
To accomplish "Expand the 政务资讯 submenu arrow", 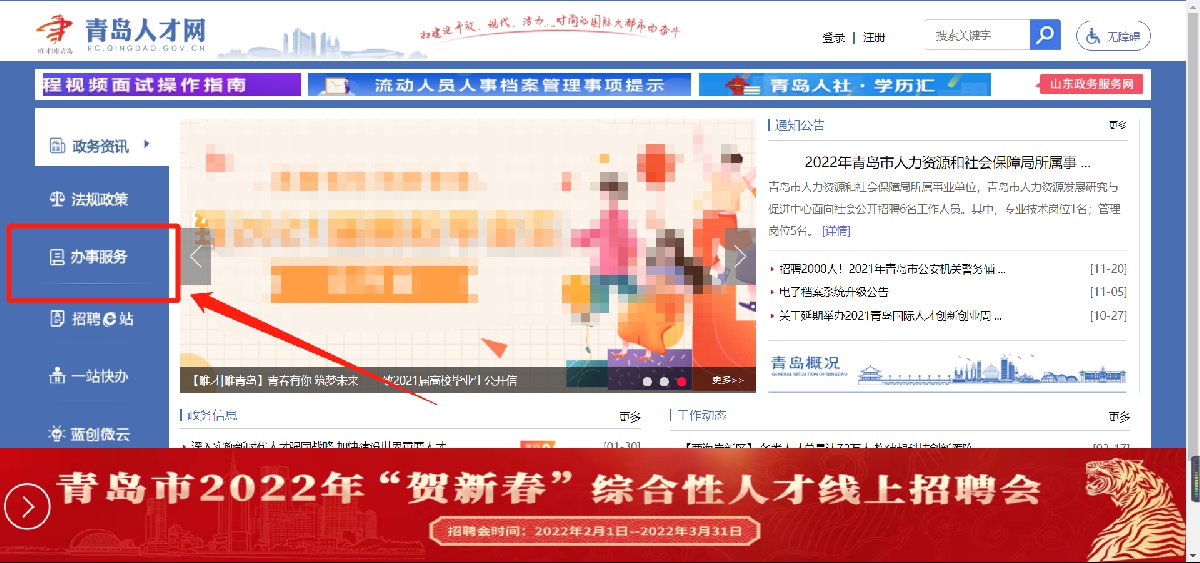I will [146, 145].
